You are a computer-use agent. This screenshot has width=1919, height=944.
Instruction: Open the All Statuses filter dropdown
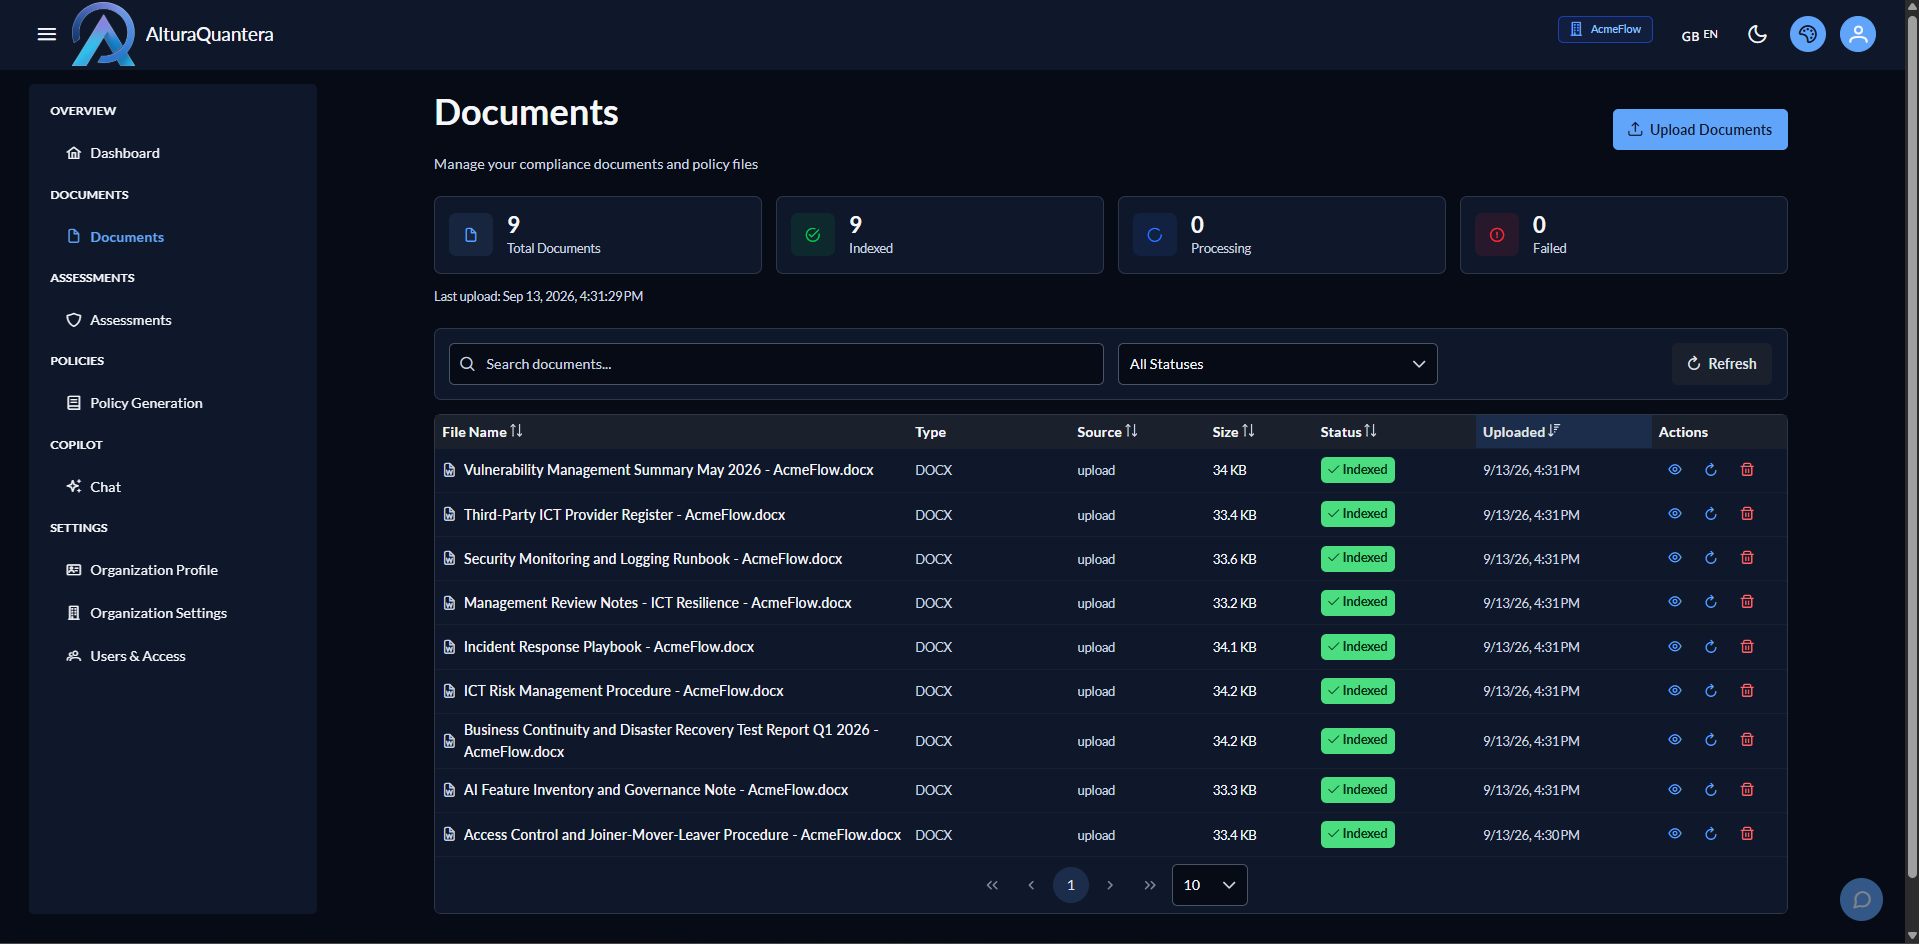[x=1277, y=364]
